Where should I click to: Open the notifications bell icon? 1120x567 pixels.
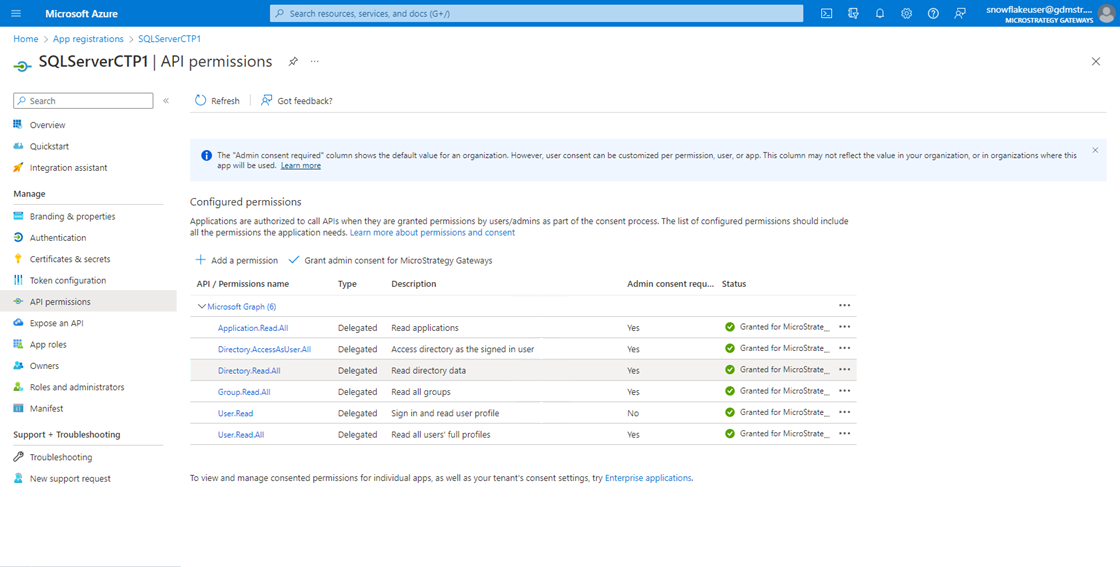pos(879,13)
